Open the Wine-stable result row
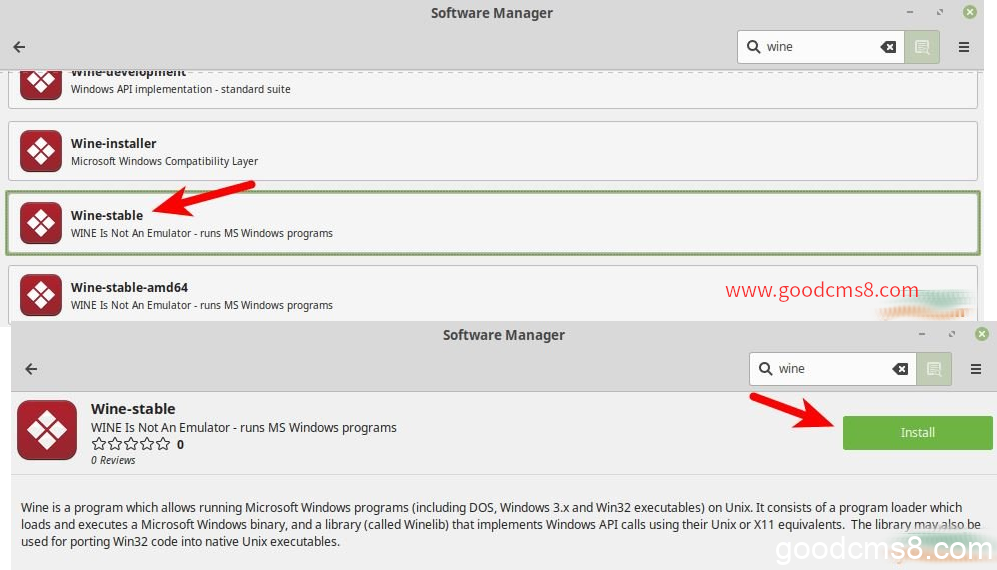The height and width of the screenshot is (570, 997). pyautogui.click(x=493, y=223)
